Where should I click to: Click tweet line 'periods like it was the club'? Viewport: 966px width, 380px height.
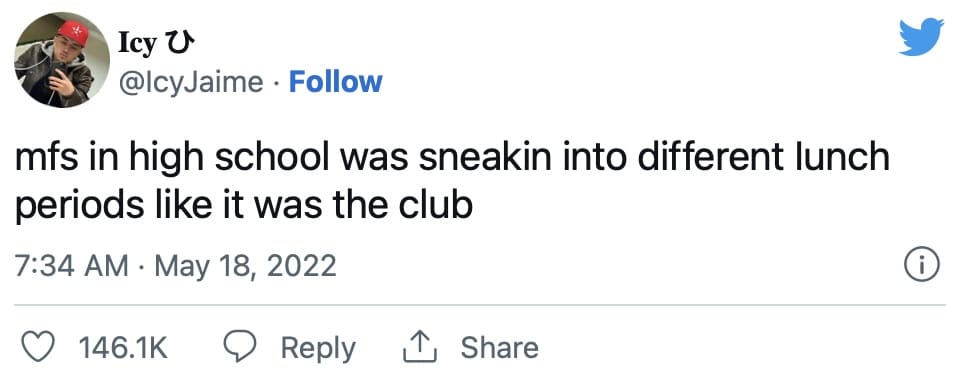(x=244, y=205)
